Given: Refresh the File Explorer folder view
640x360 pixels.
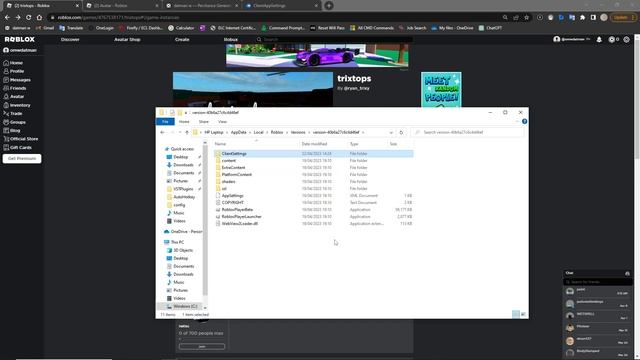Looking at the screenshot, I should click(x=401, y=132).
